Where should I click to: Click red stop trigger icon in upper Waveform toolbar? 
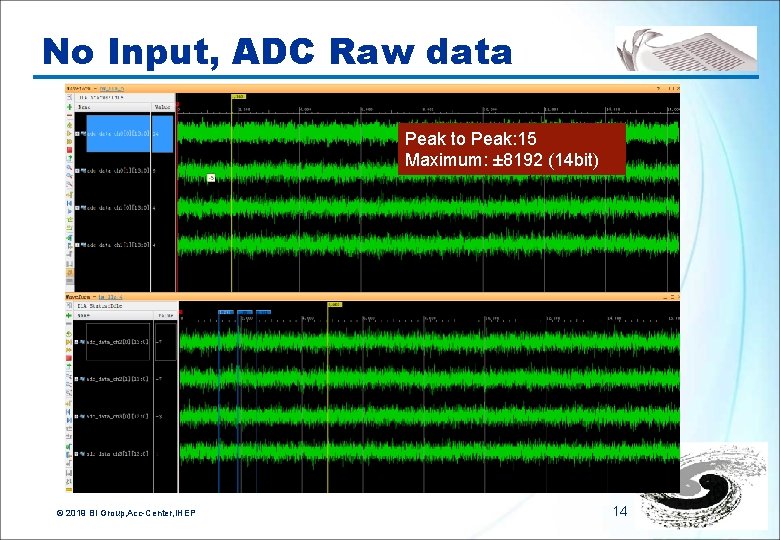pos(70,150)
